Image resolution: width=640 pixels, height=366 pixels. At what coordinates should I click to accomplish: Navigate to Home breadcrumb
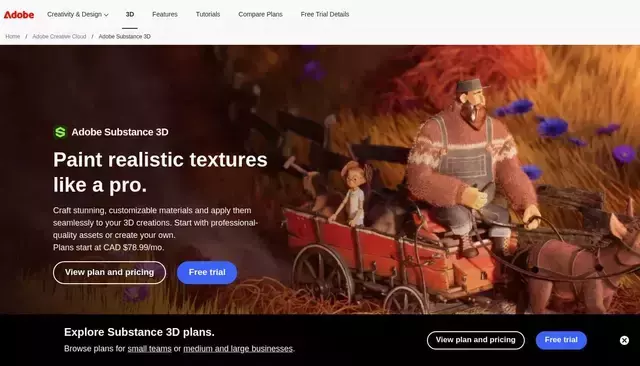pos(13,36)
